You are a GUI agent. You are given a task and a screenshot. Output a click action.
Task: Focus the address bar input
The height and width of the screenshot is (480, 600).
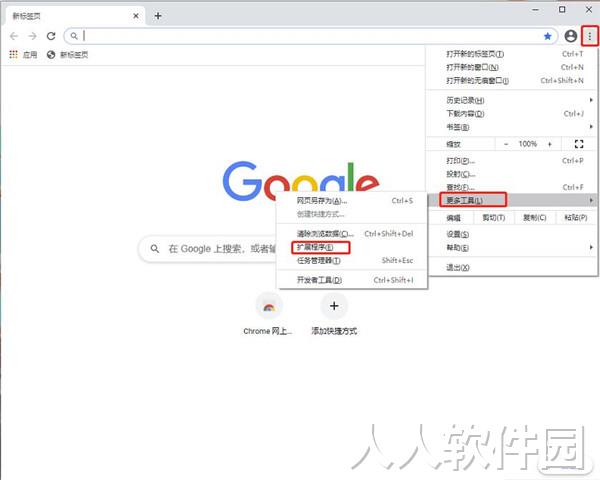[310, 36]
